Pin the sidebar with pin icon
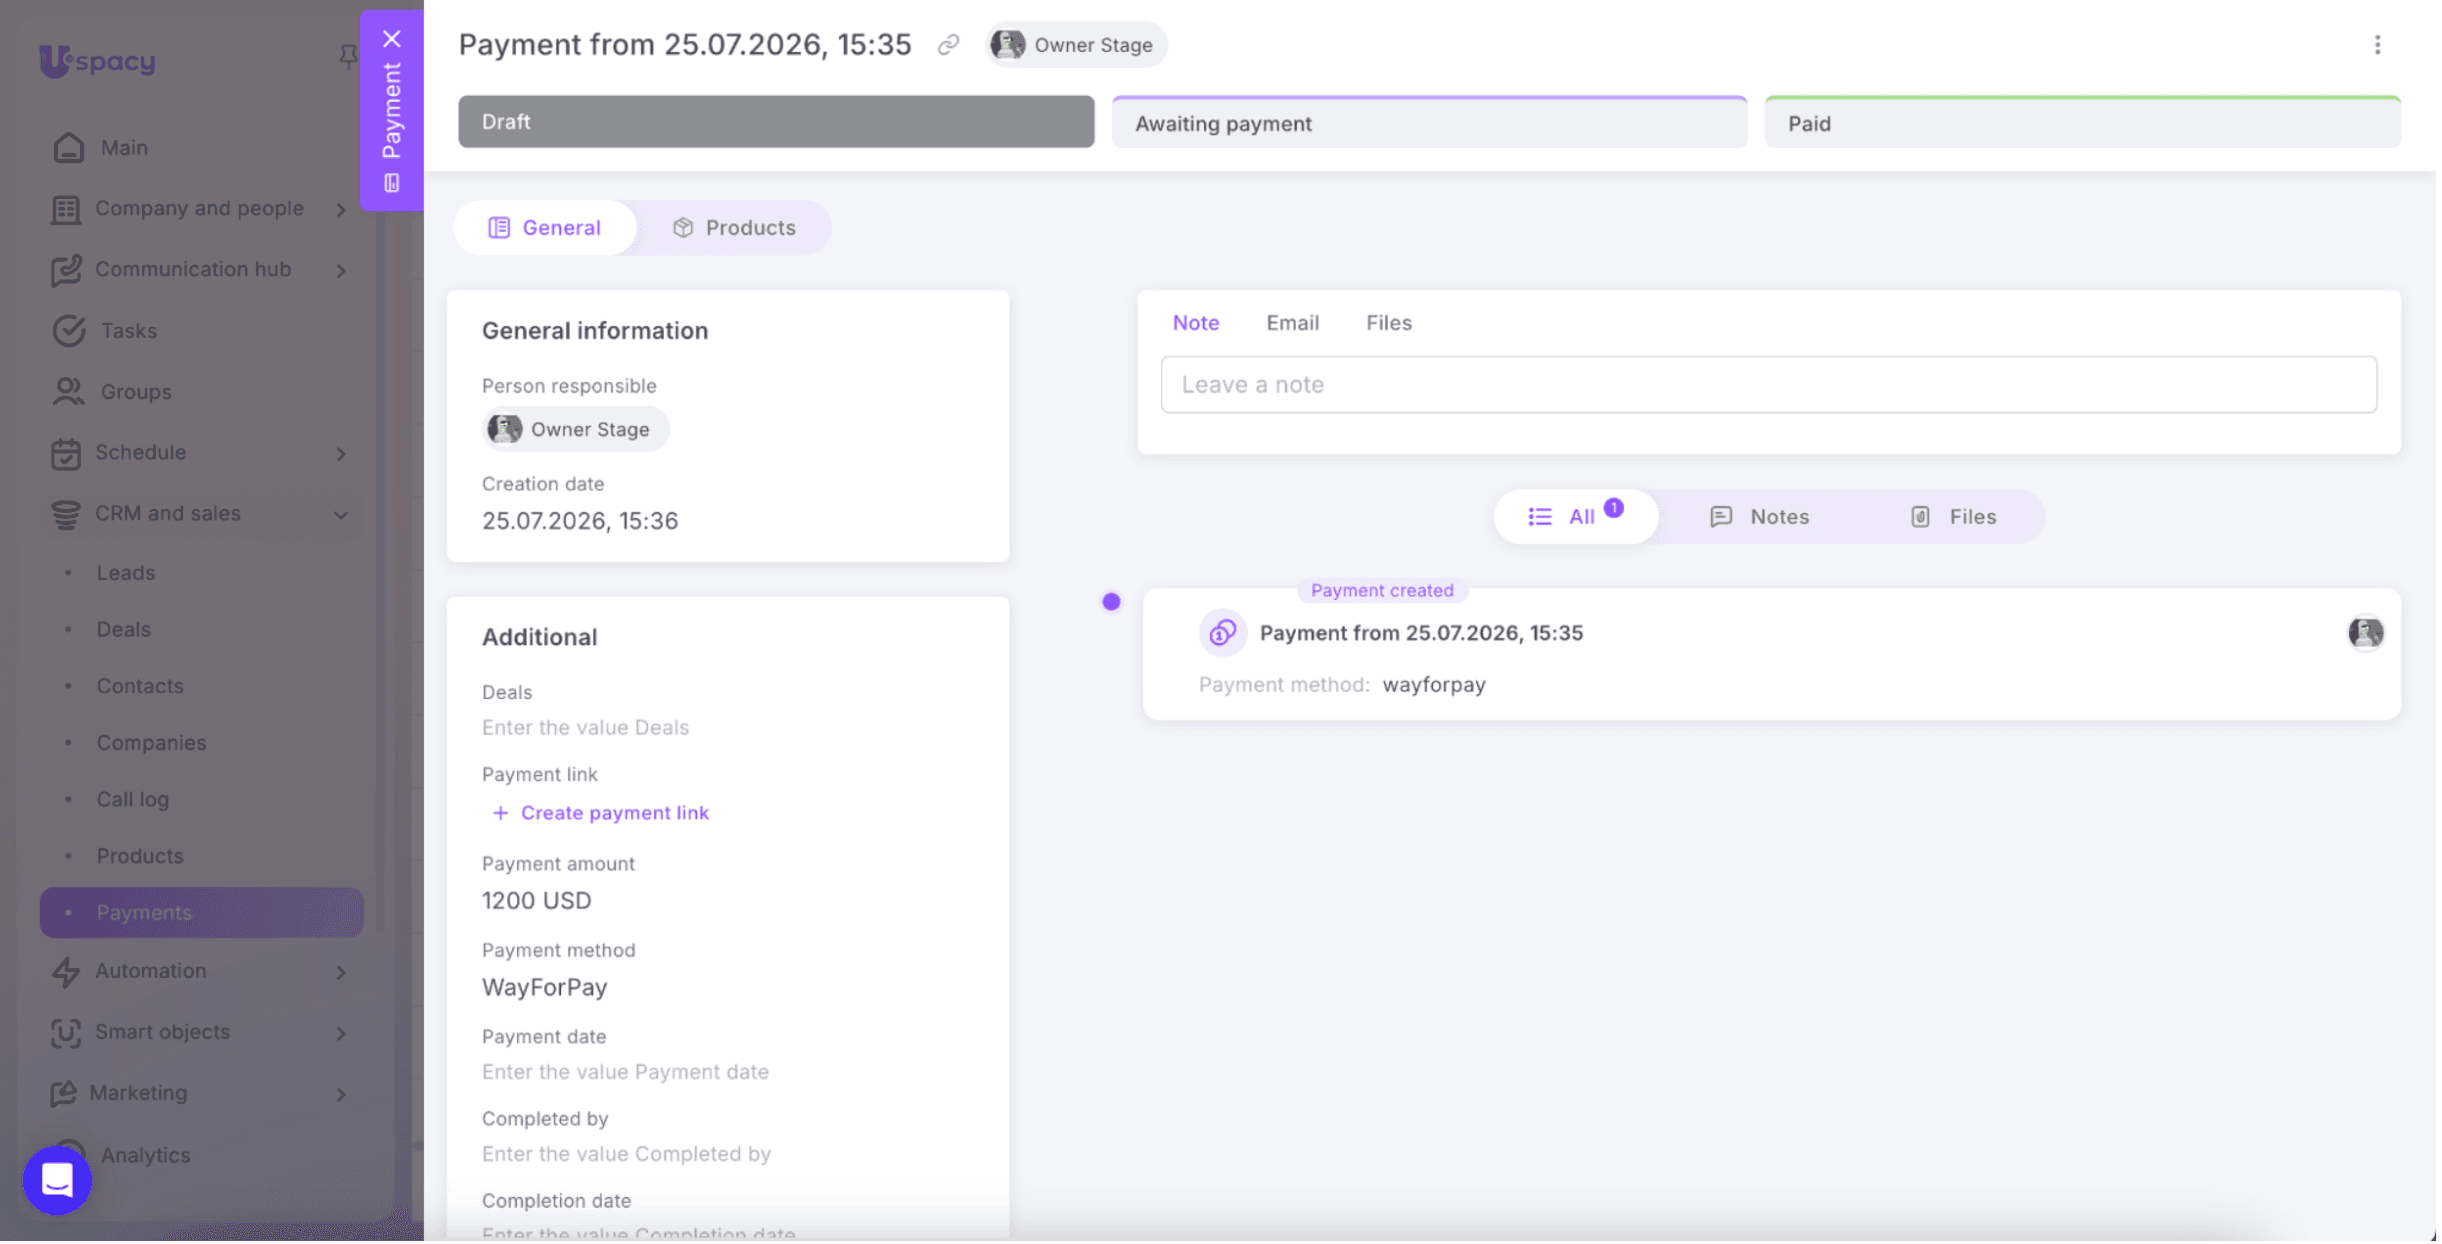Image resolution: width=2442 pixels, height=1244 pixels. [x=347, y=57]
